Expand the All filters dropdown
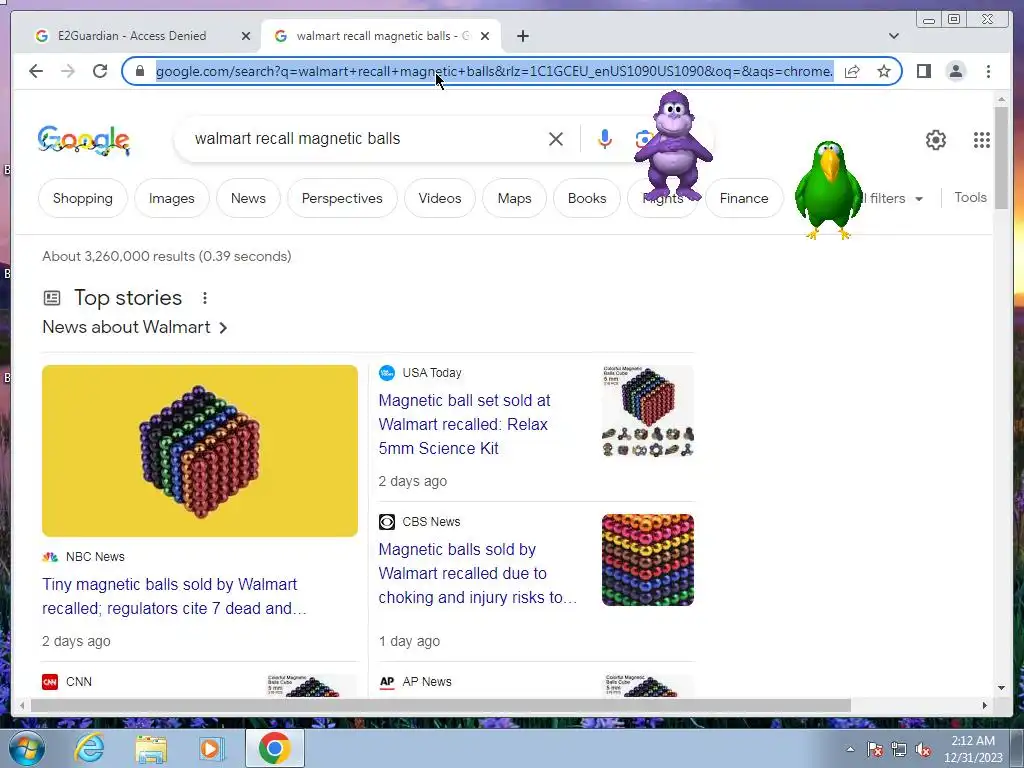 893,198
